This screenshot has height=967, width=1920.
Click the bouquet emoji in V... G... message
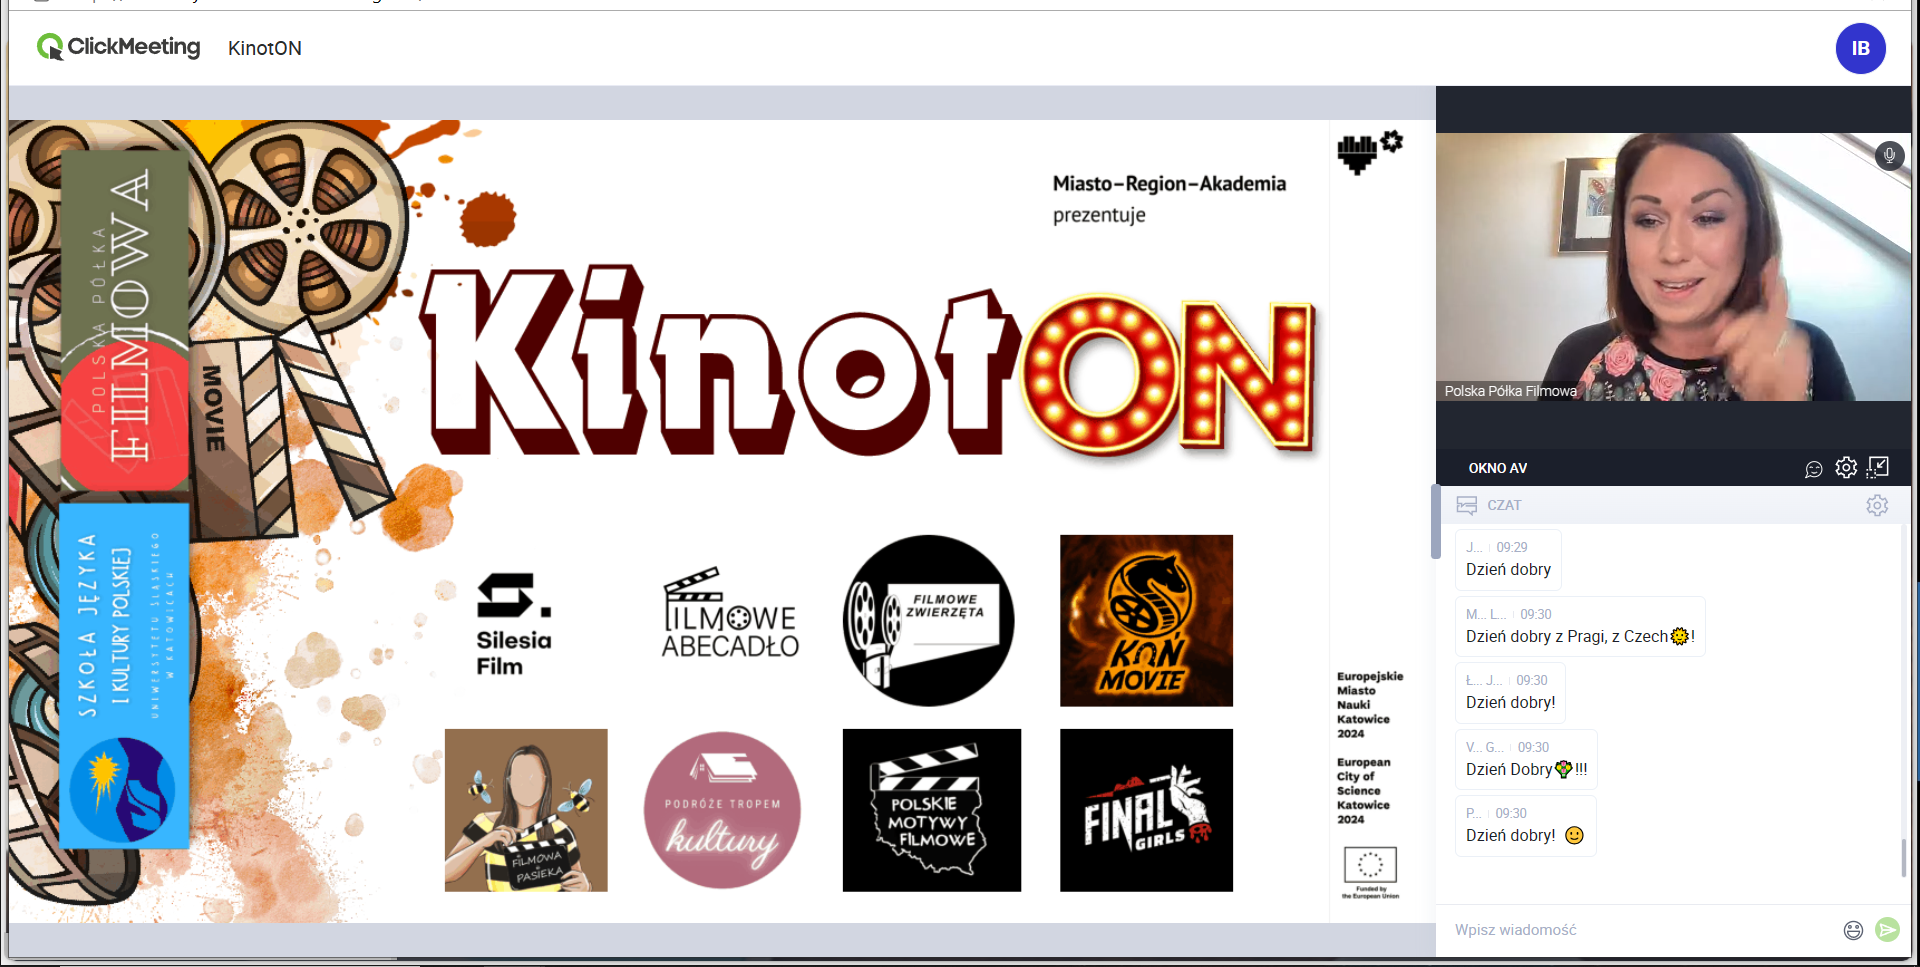(1563, 769)
